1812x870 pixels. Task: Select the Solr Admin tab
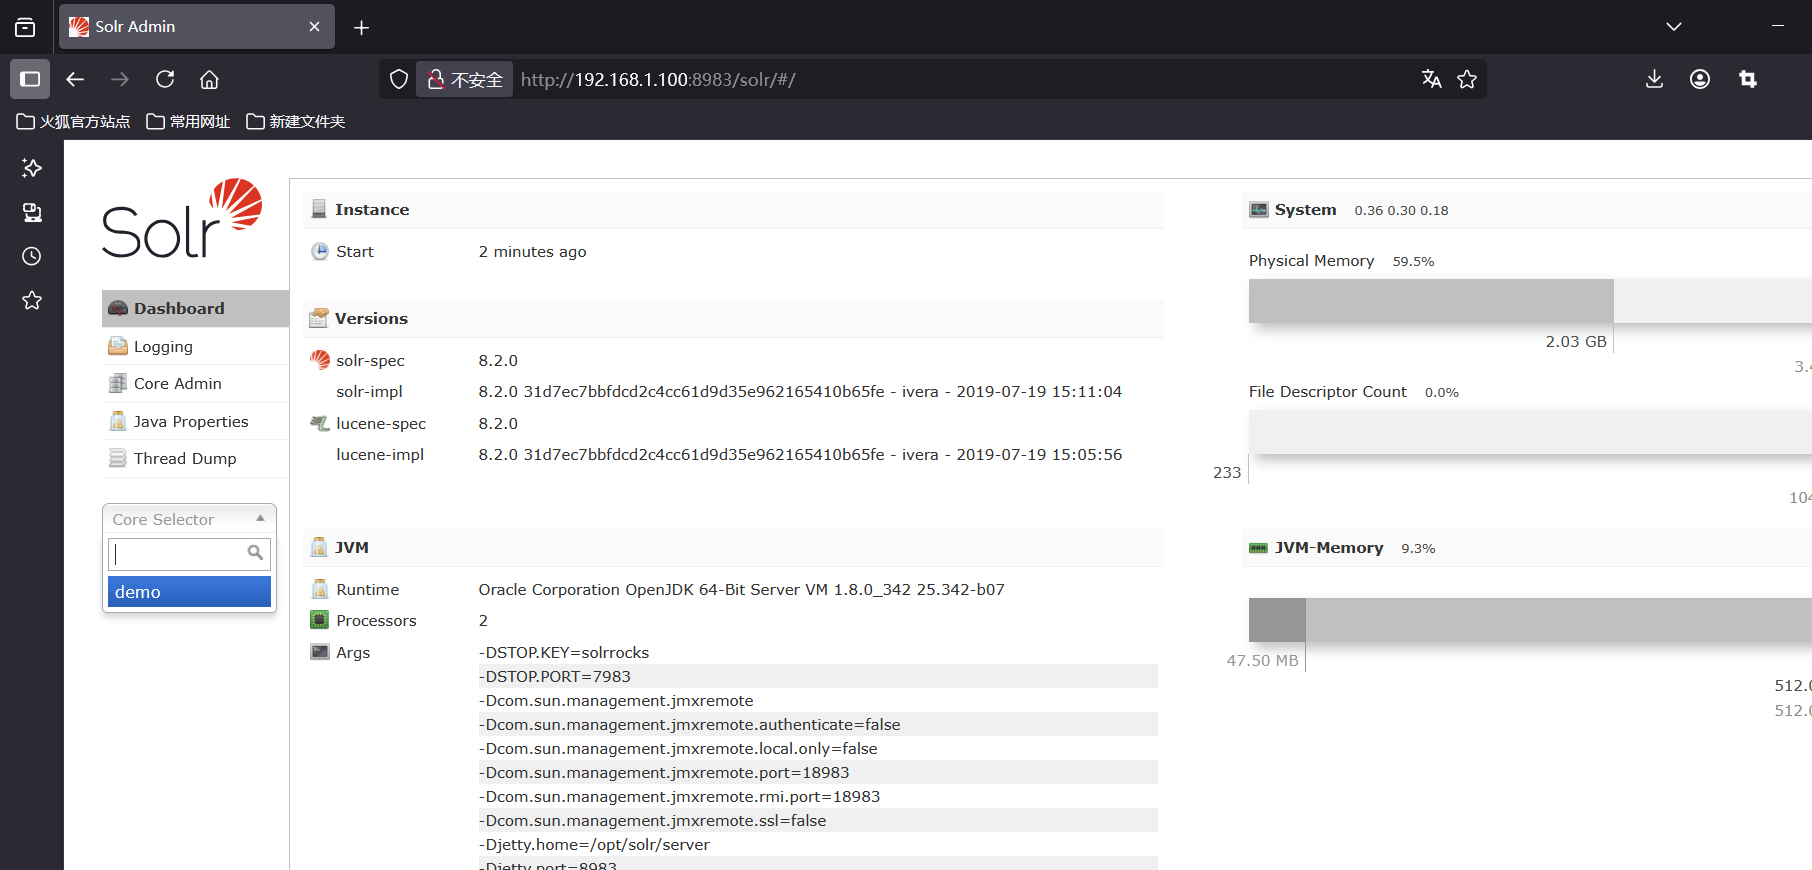point(197,27)
